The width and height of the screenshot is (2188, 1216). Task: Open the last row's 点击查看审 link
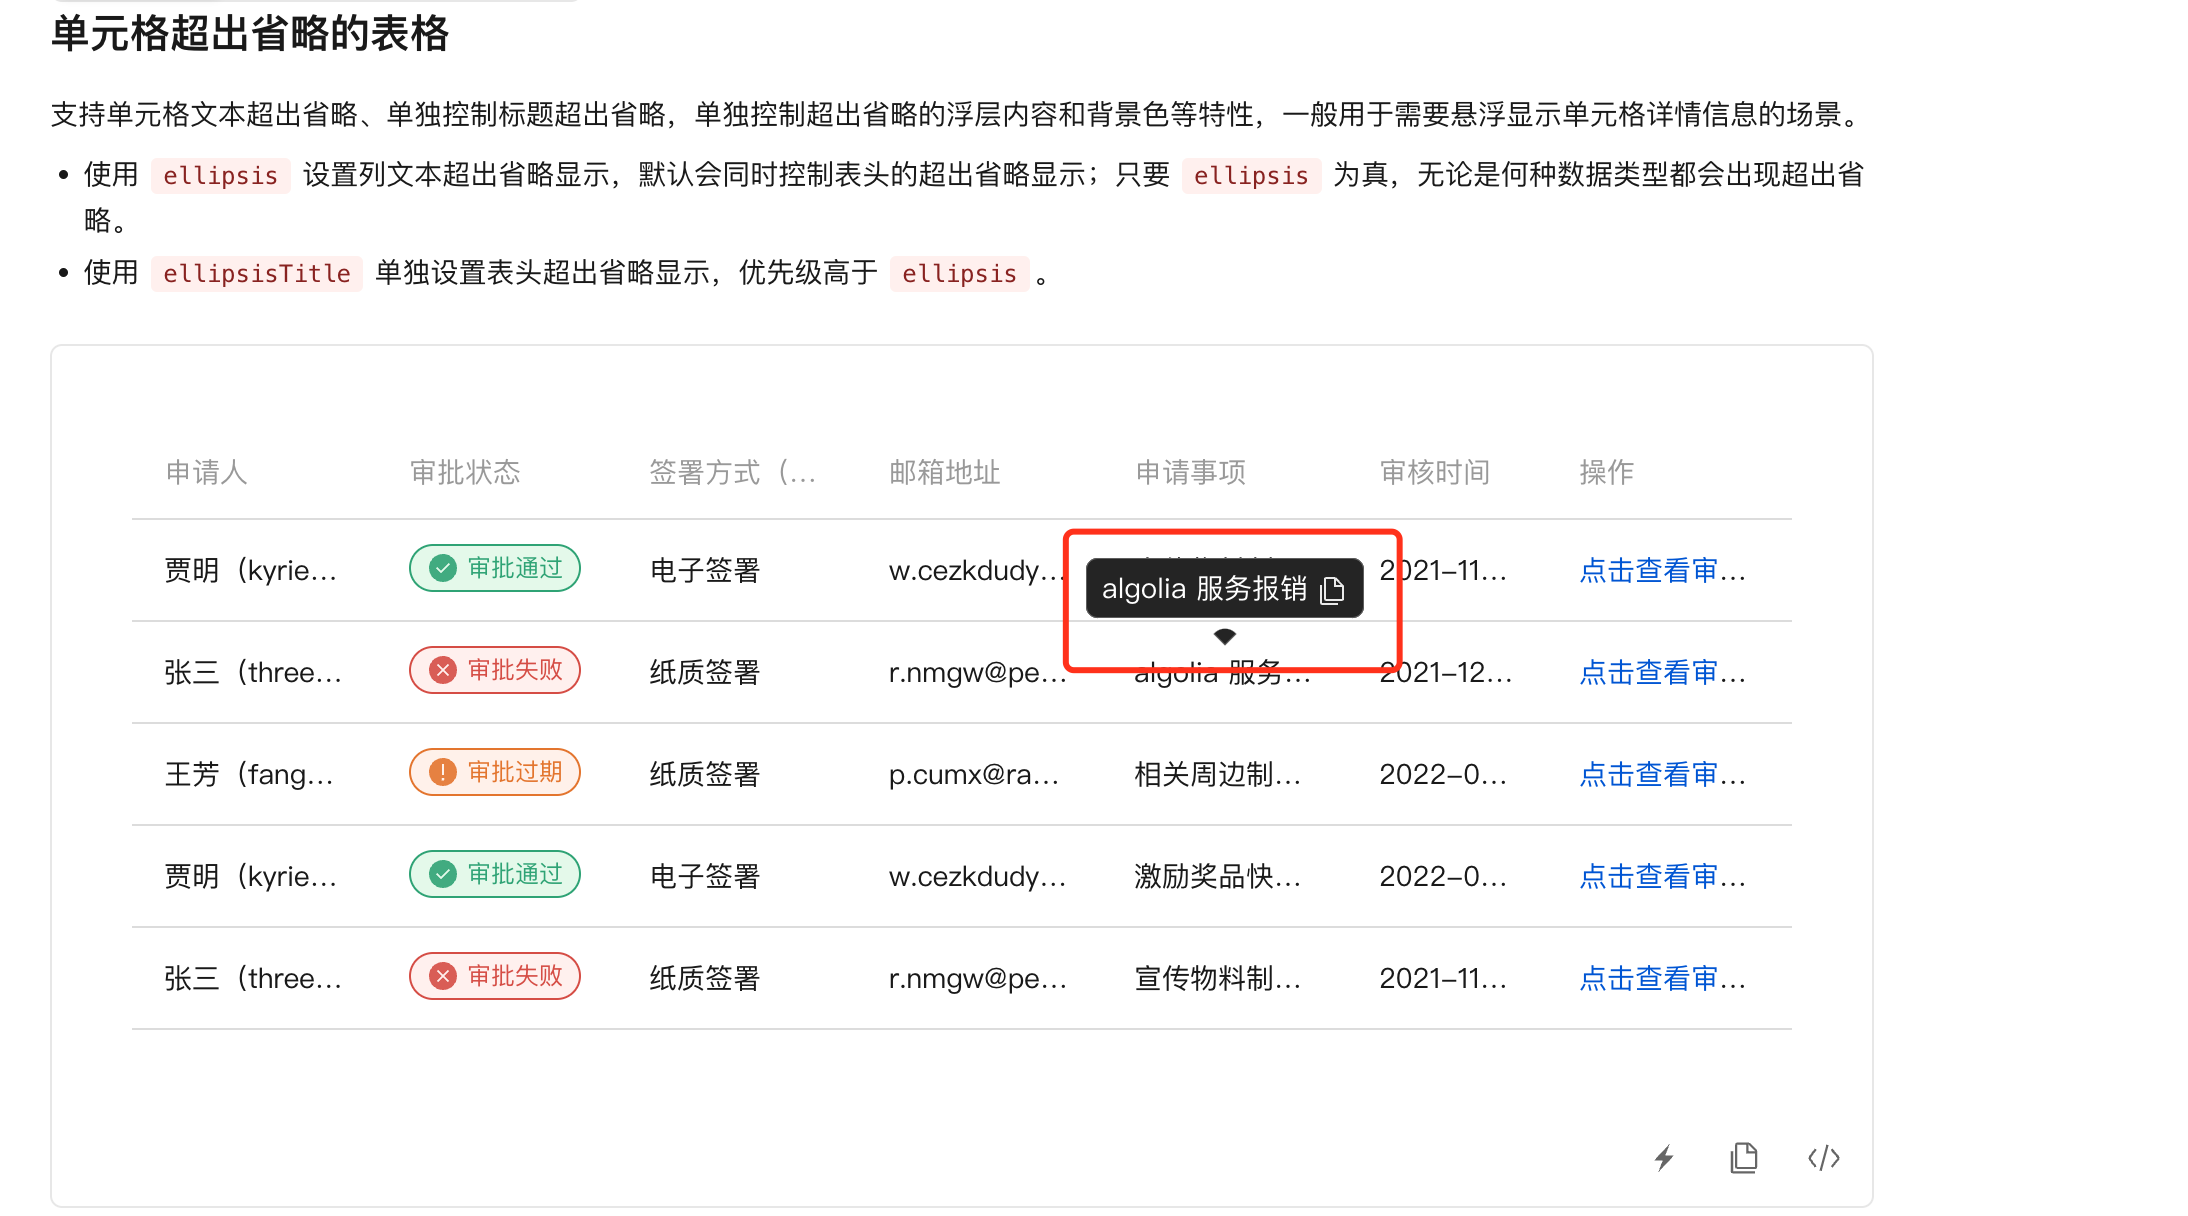(x=1663, y=978)
